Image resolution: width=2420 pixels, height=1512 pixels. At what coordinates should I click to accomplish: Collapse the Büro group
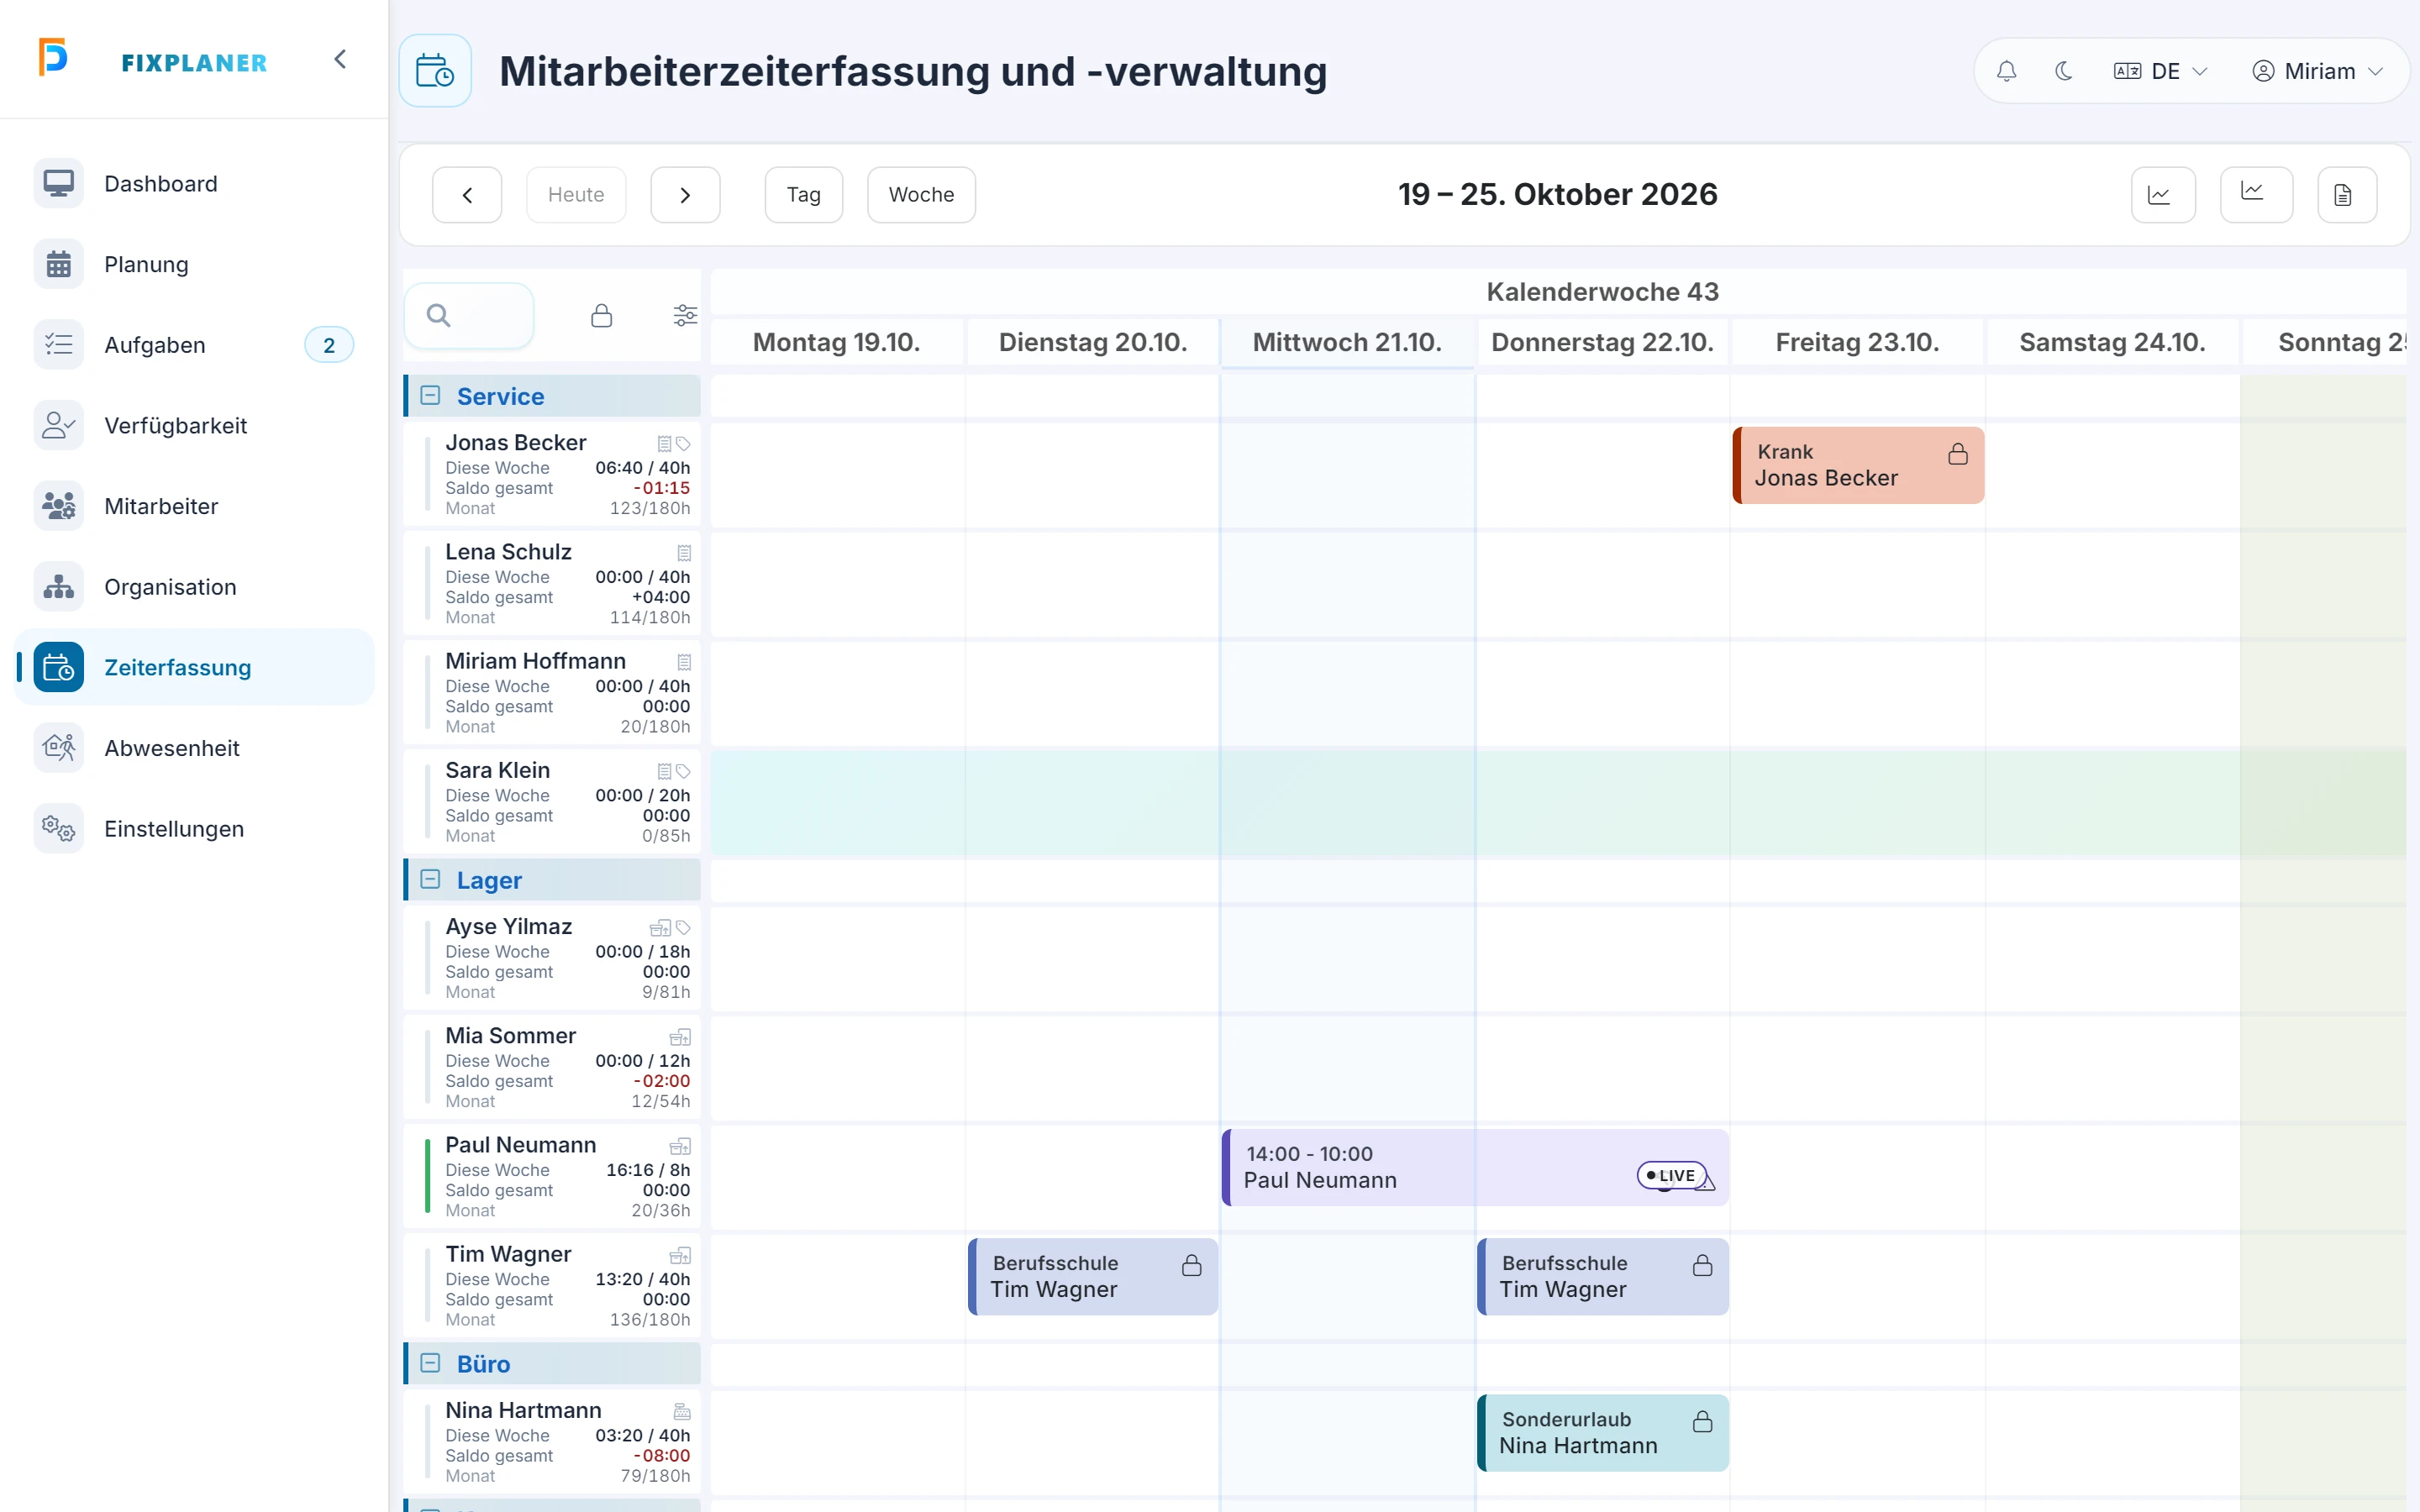430,1364
